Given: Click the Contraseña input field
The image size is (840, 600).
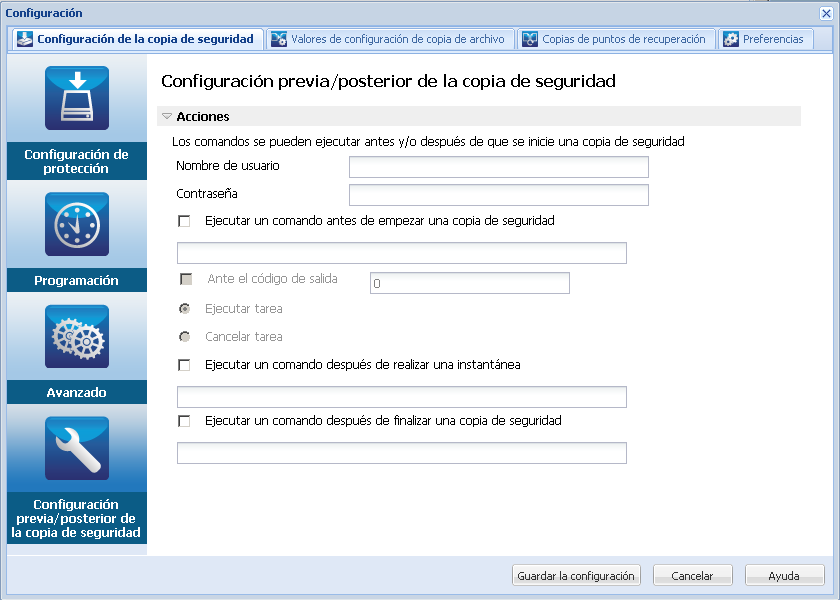Looking at the screenshot, I should (x=498, y=195).
